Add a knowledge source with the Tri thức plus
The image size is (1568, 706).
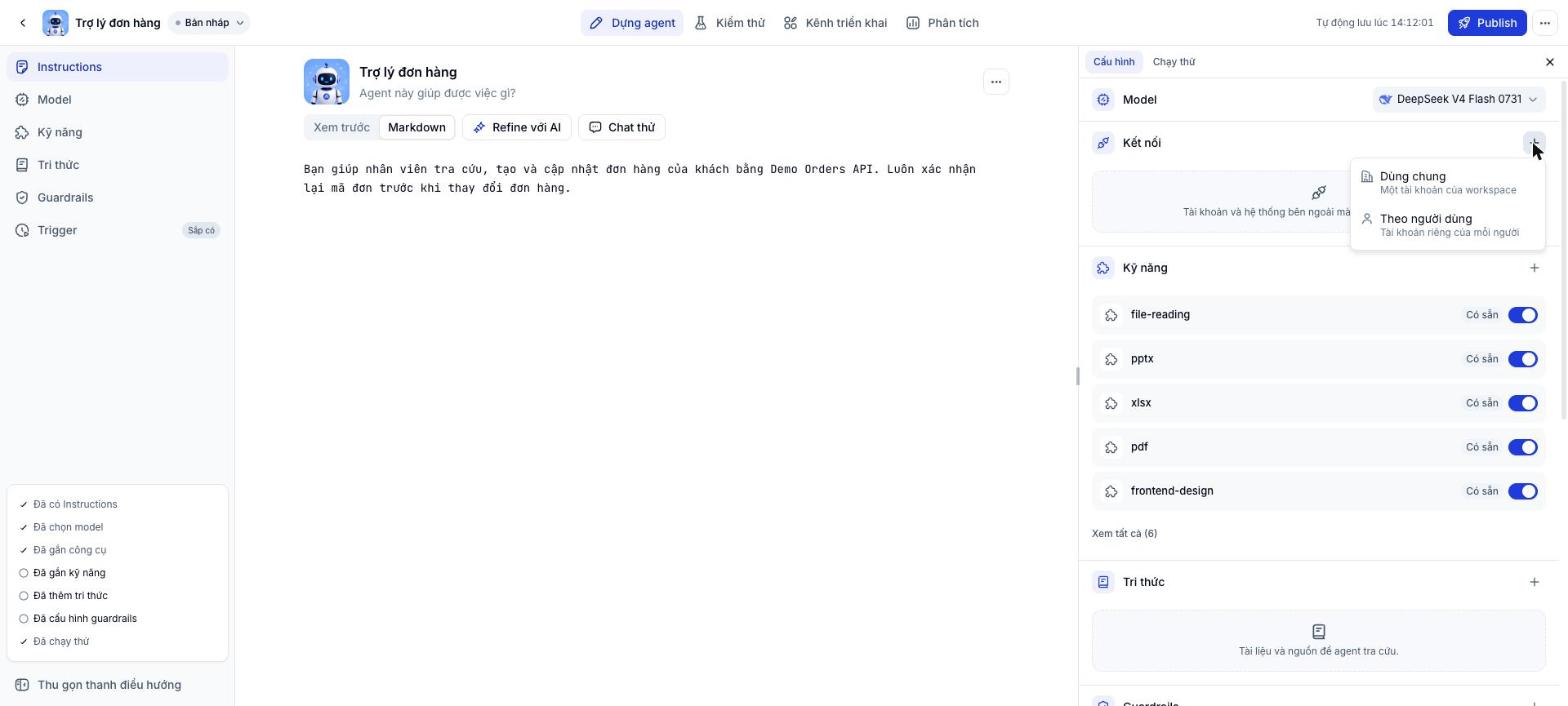click(1535, 582)
